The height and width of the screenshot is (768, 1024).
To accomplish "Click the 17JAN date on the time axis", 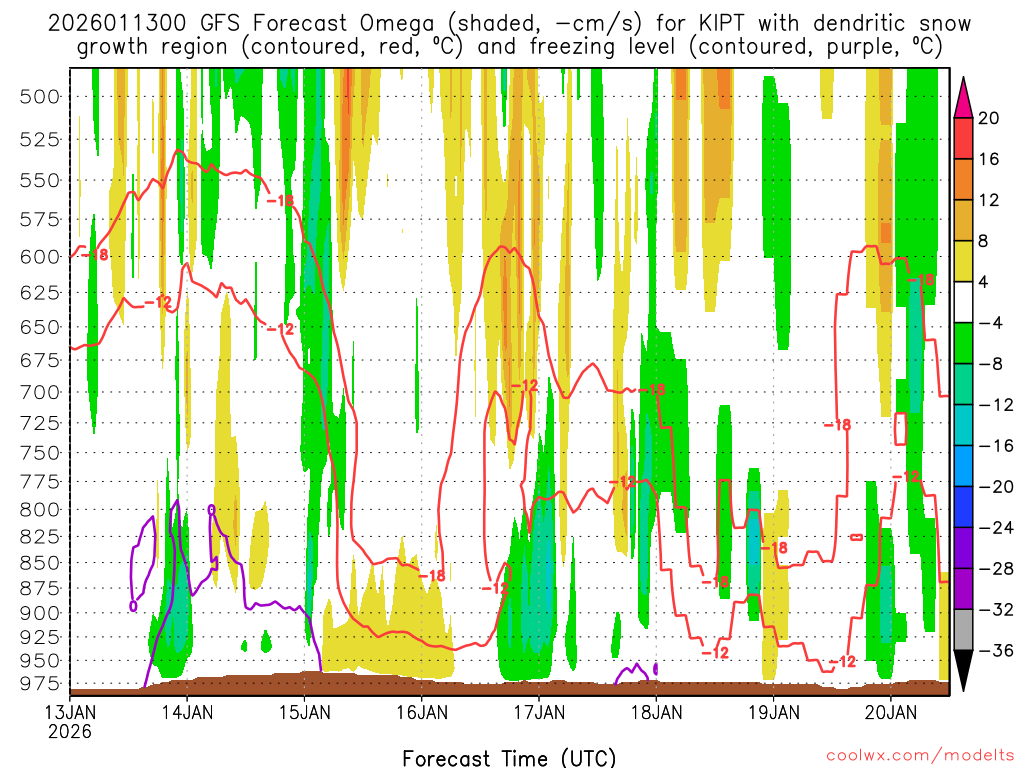I will pos(539,712).
